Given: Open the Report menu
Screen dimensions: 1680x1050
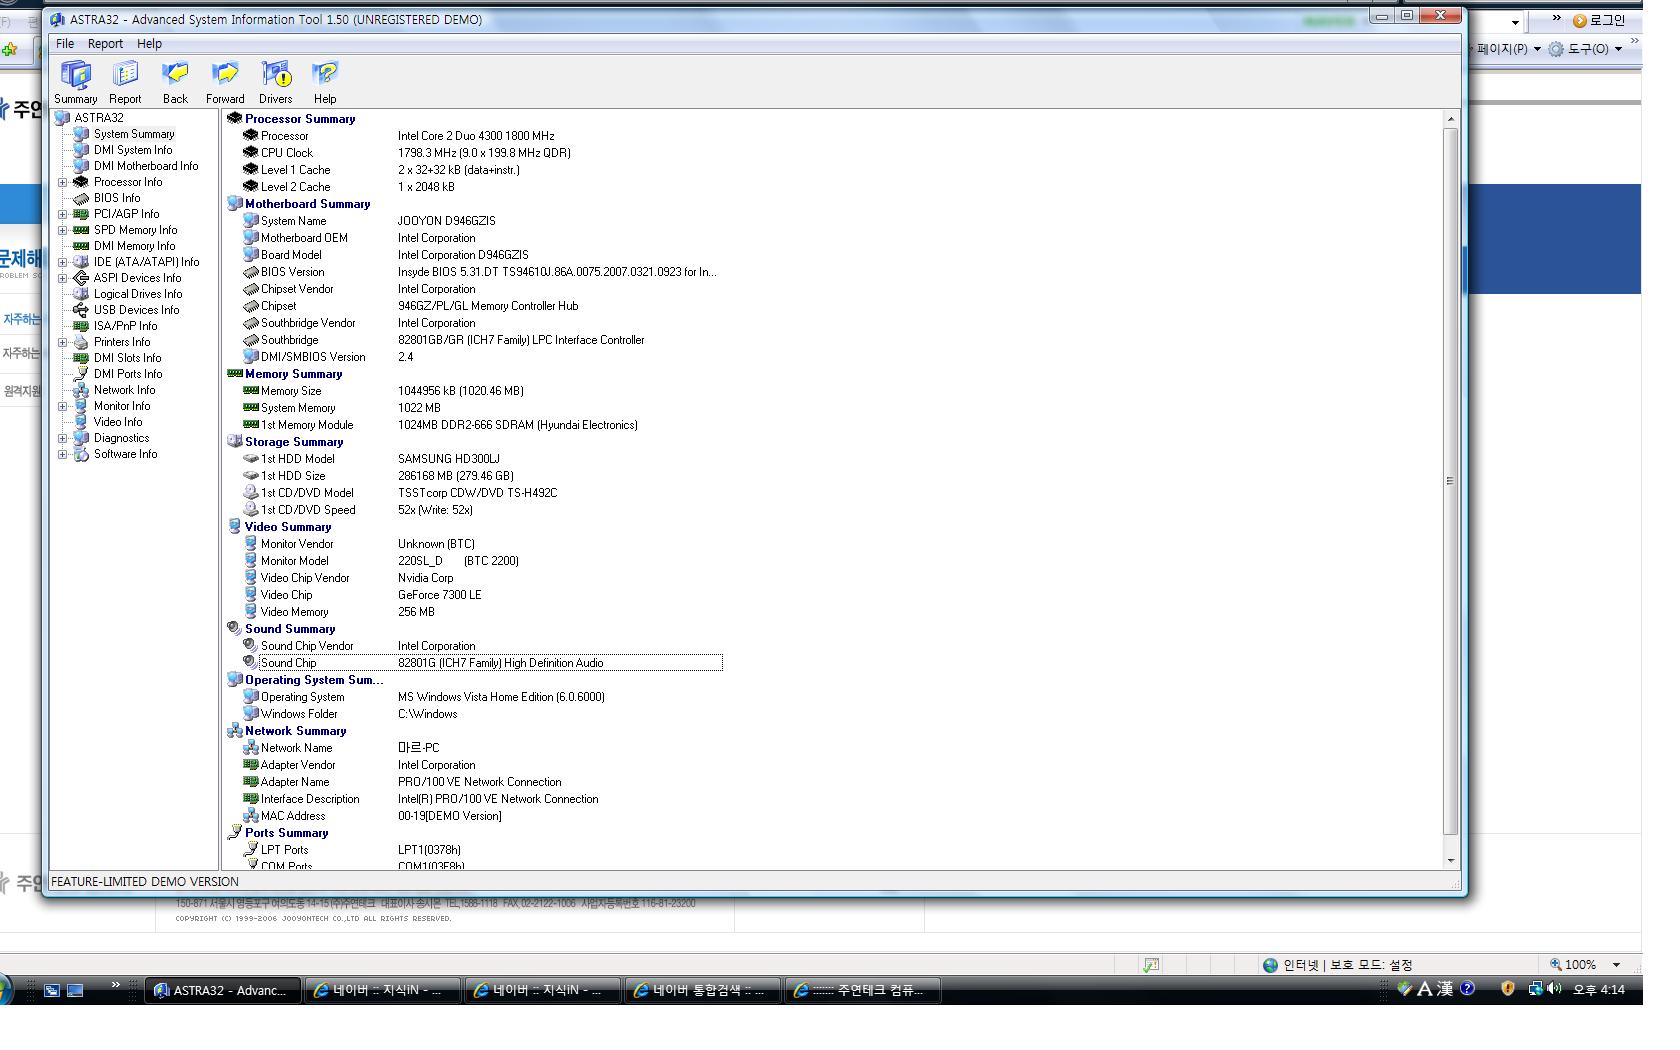Looking at the screenshot, I should tap(105, 44).
